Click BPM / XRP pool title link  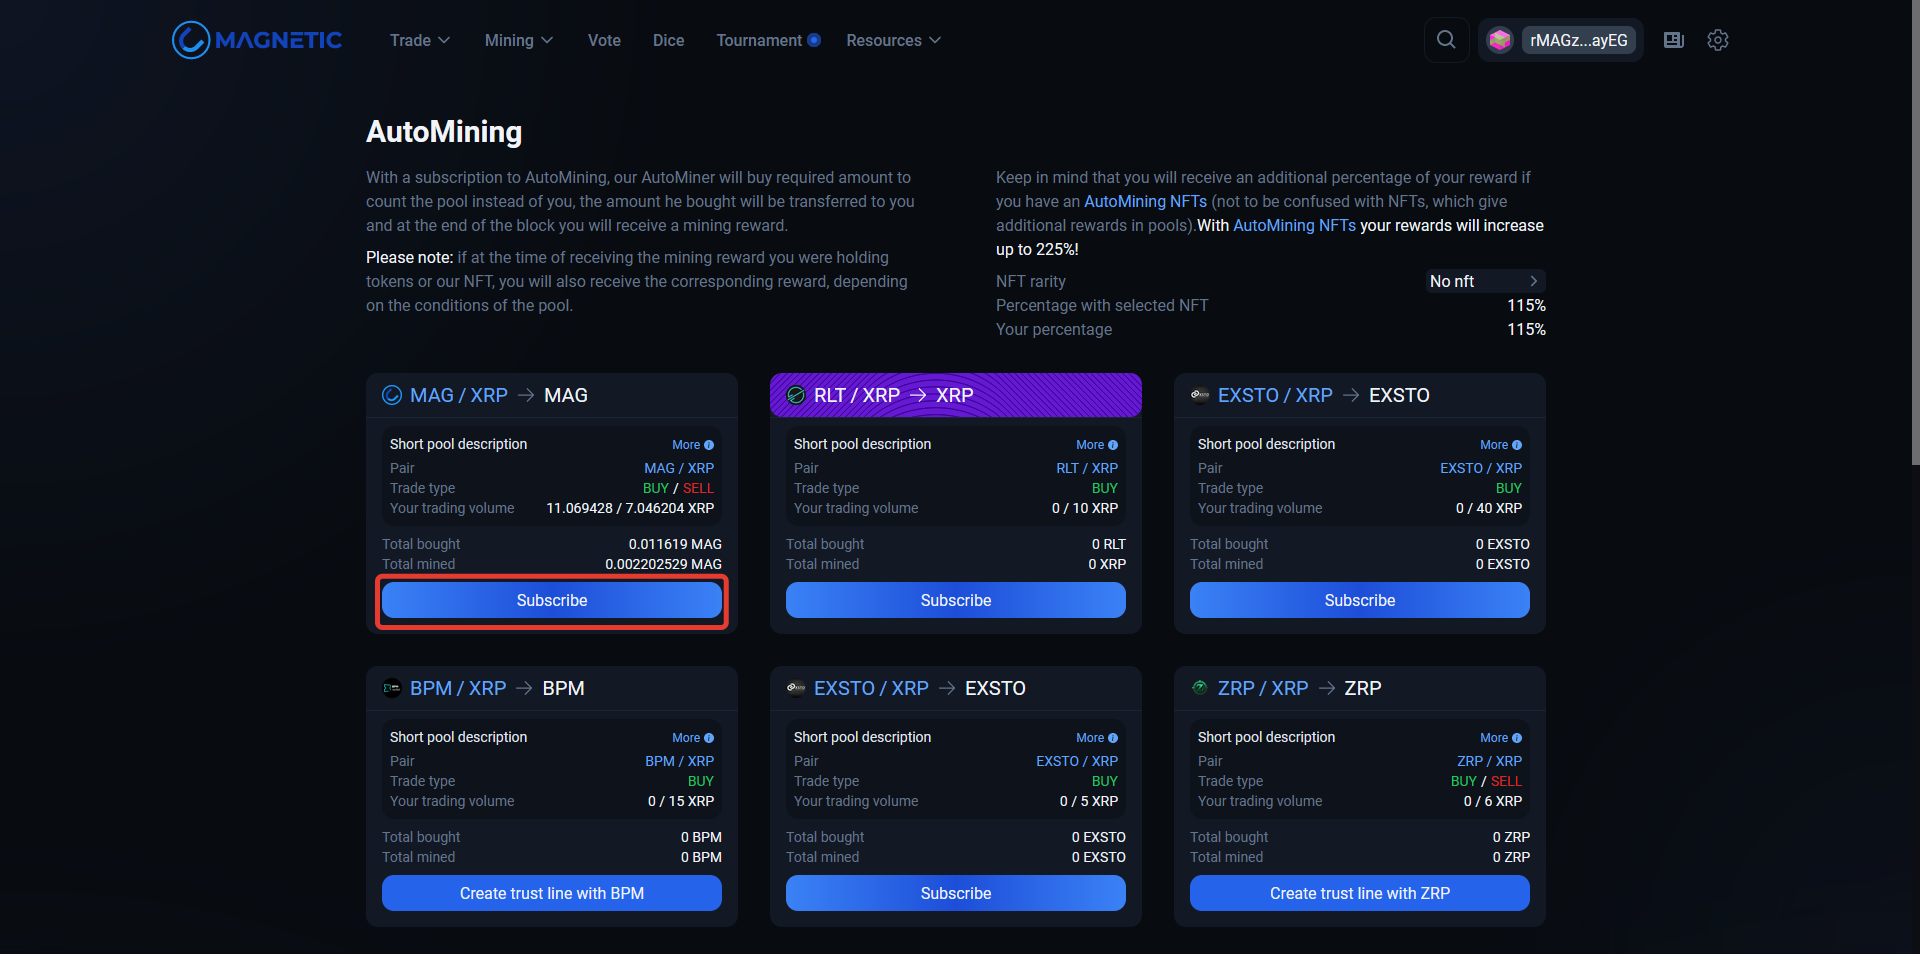[458, 688]
